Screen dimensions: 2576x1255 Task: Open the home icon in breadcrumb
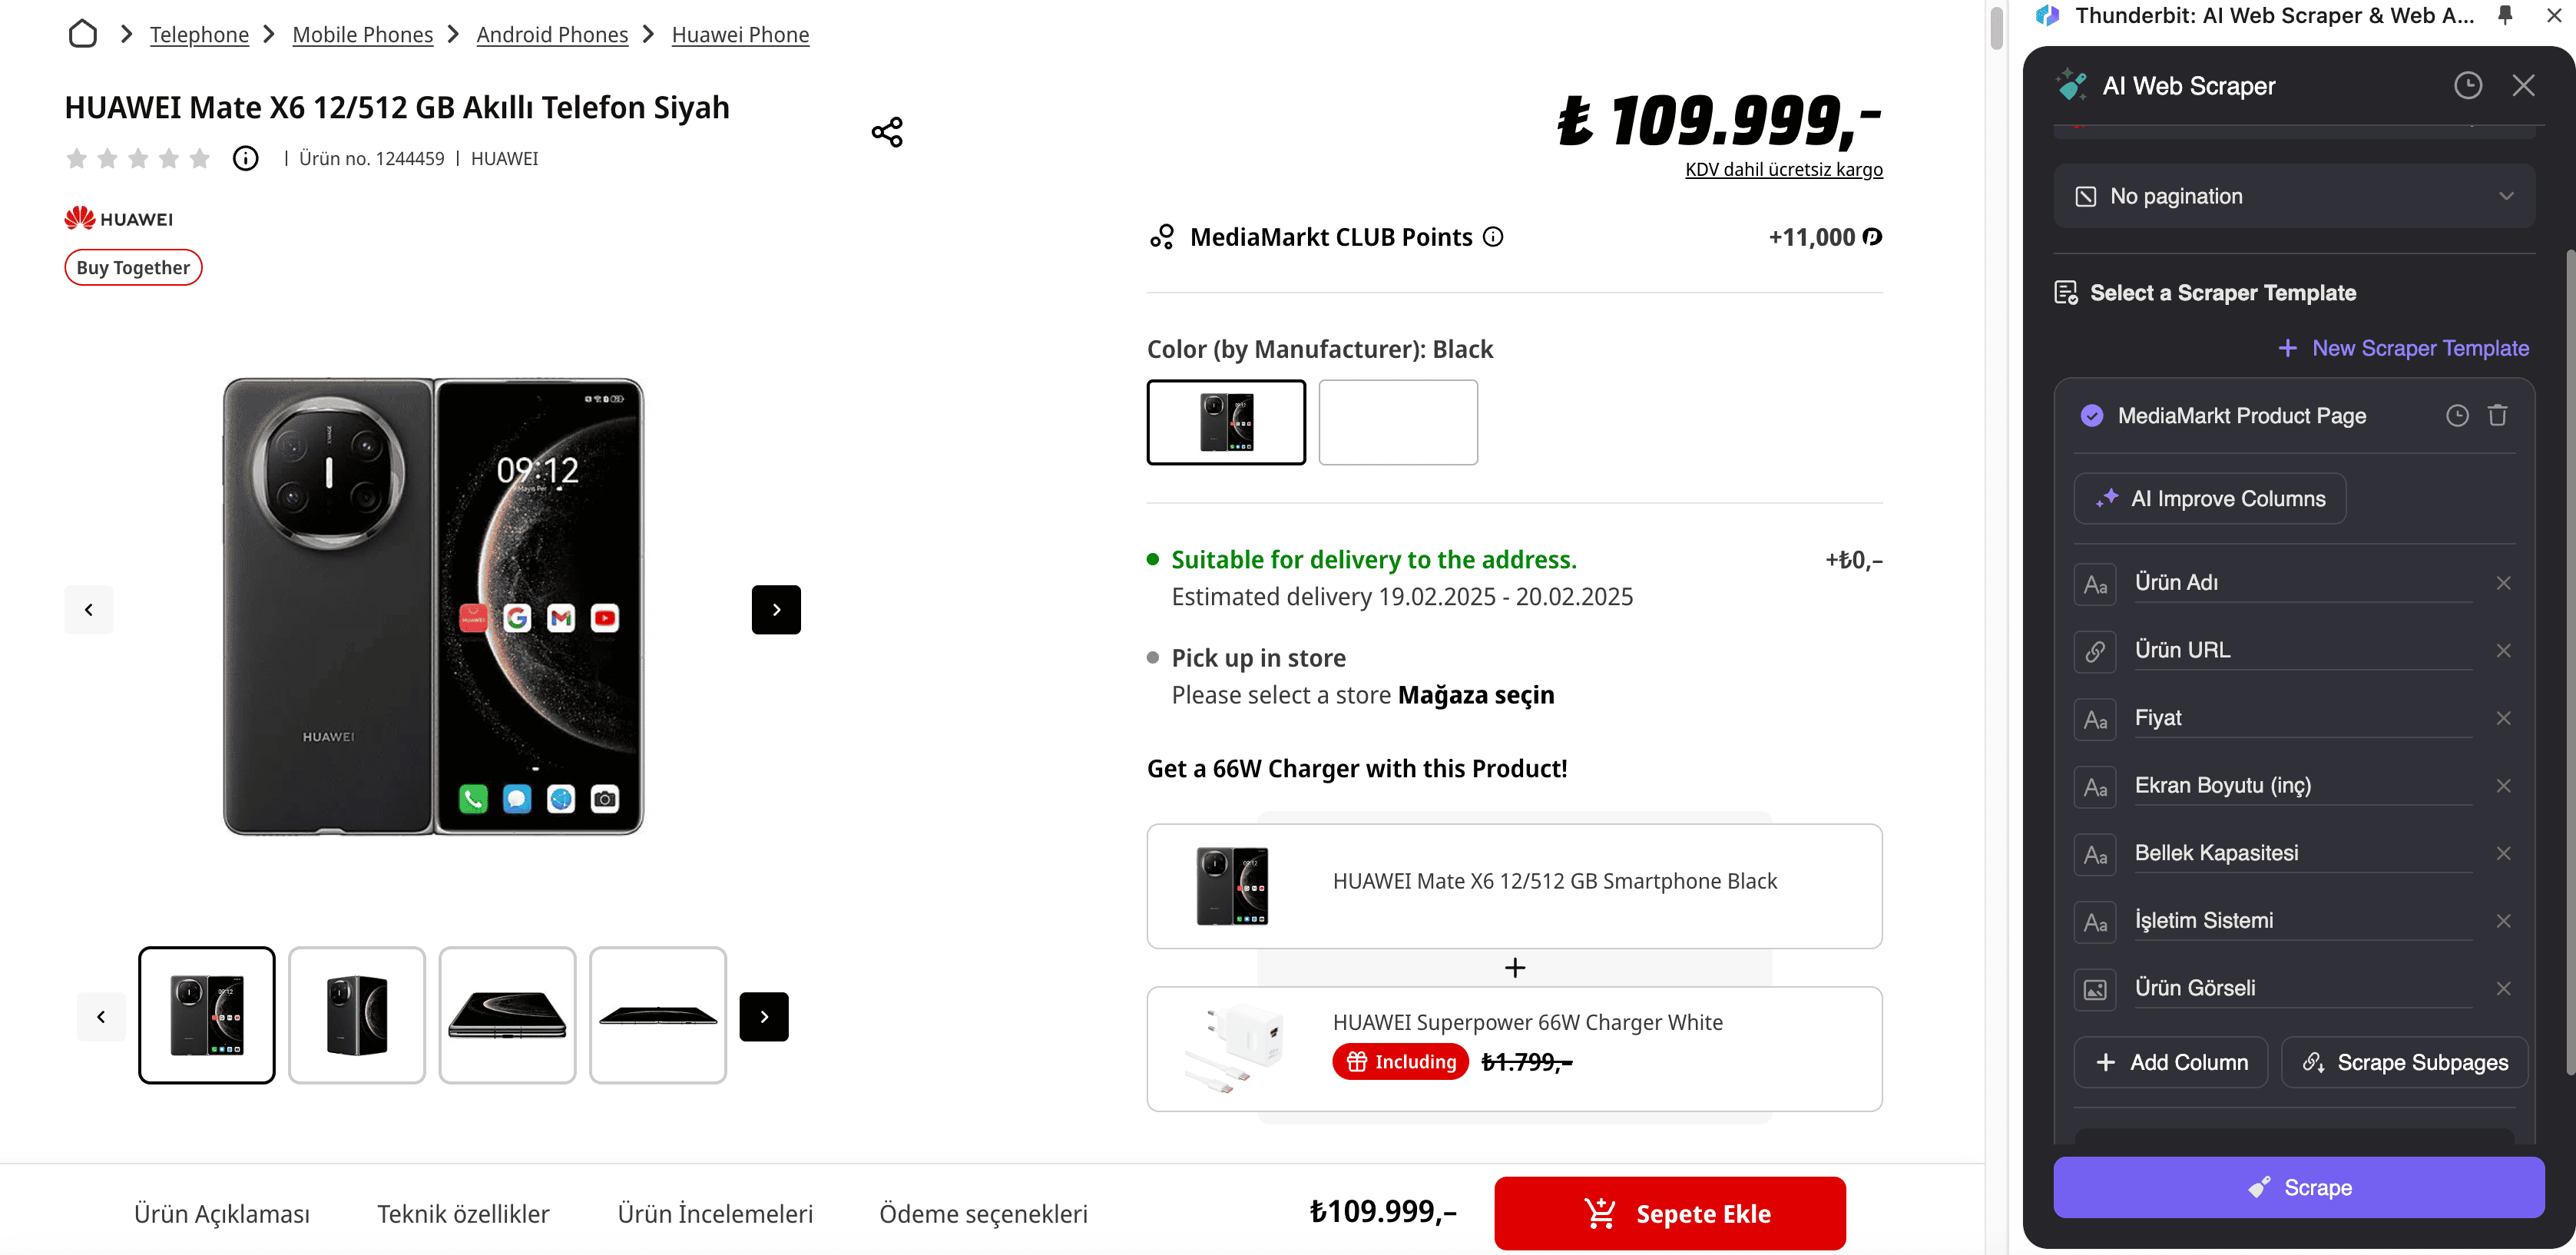click(83, 34)
